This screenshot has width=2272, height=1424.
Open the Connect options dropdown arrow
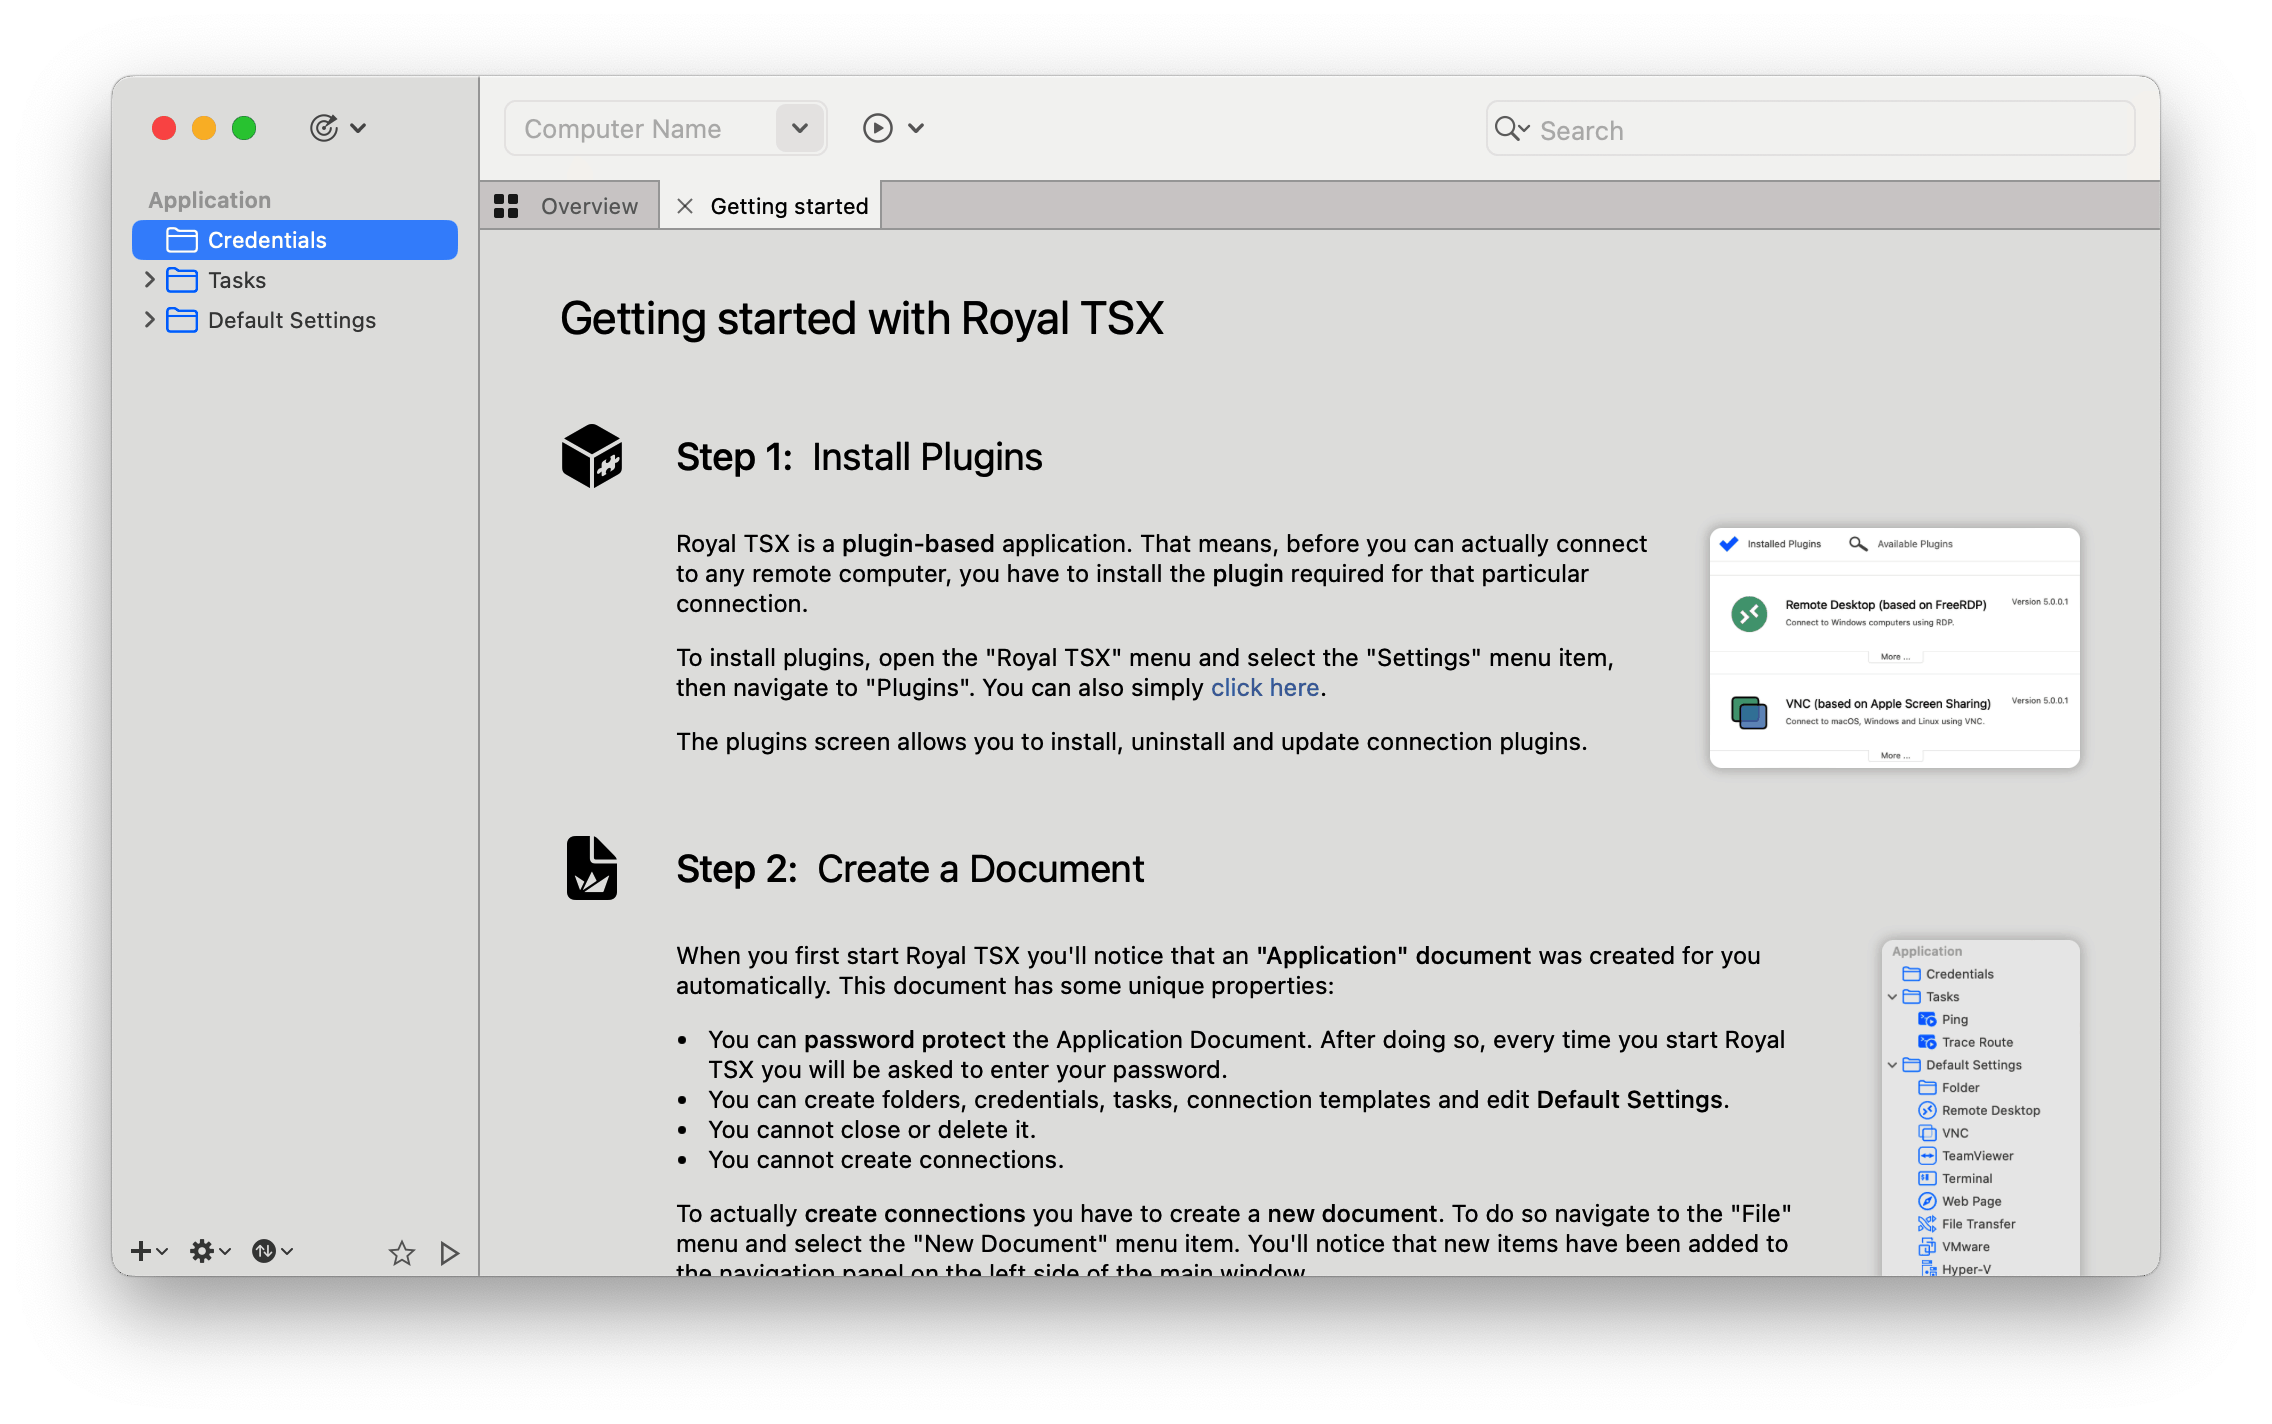(x=916, y=128)
